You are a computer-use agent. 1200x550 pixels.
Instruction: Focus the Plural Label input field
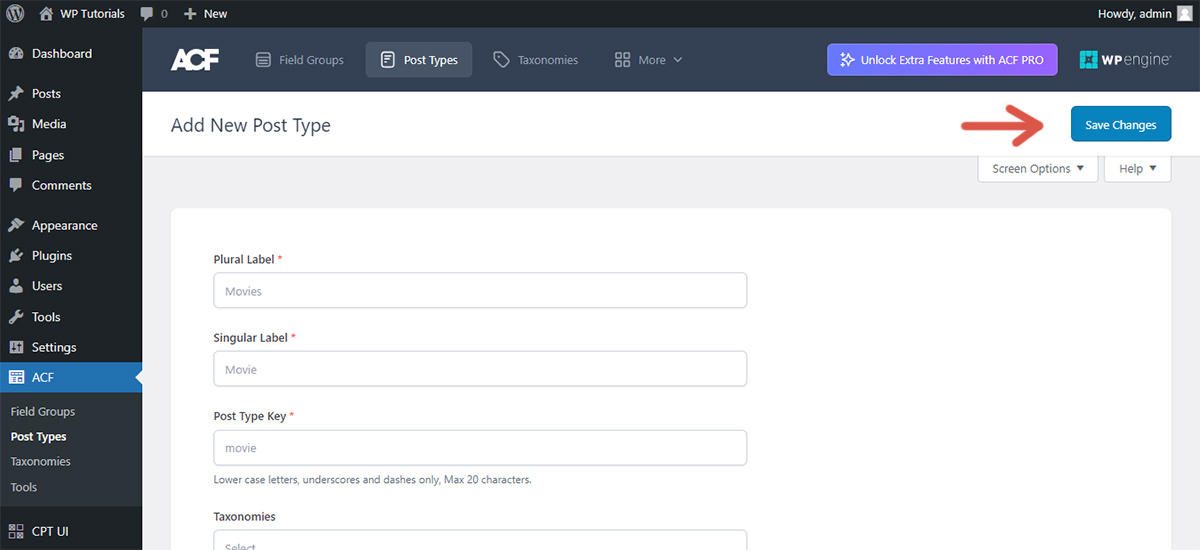point(480,291)
